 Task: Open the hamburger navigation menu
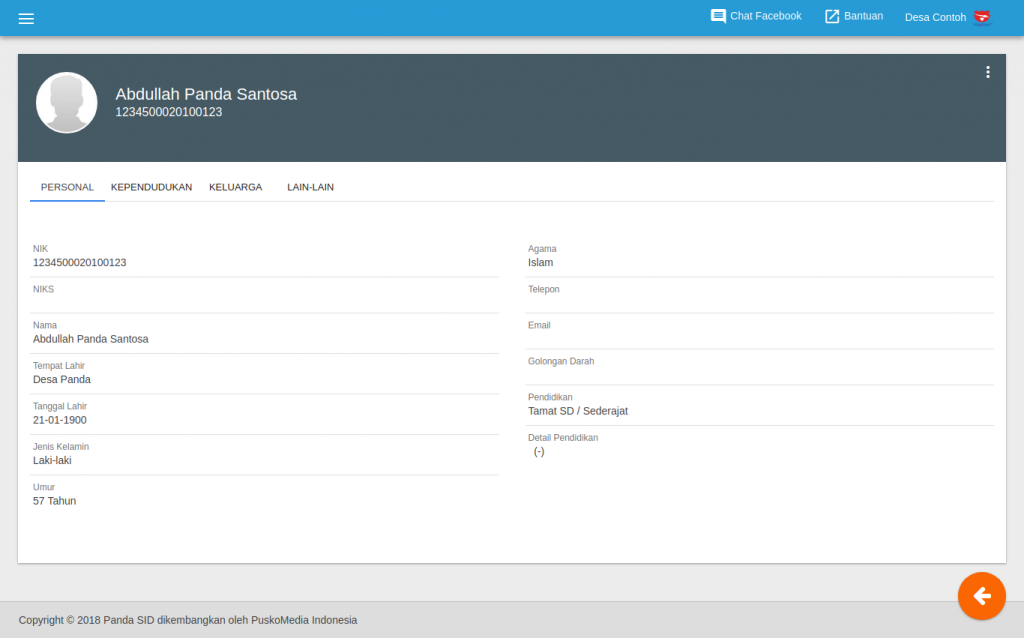[x=26, y=18]
